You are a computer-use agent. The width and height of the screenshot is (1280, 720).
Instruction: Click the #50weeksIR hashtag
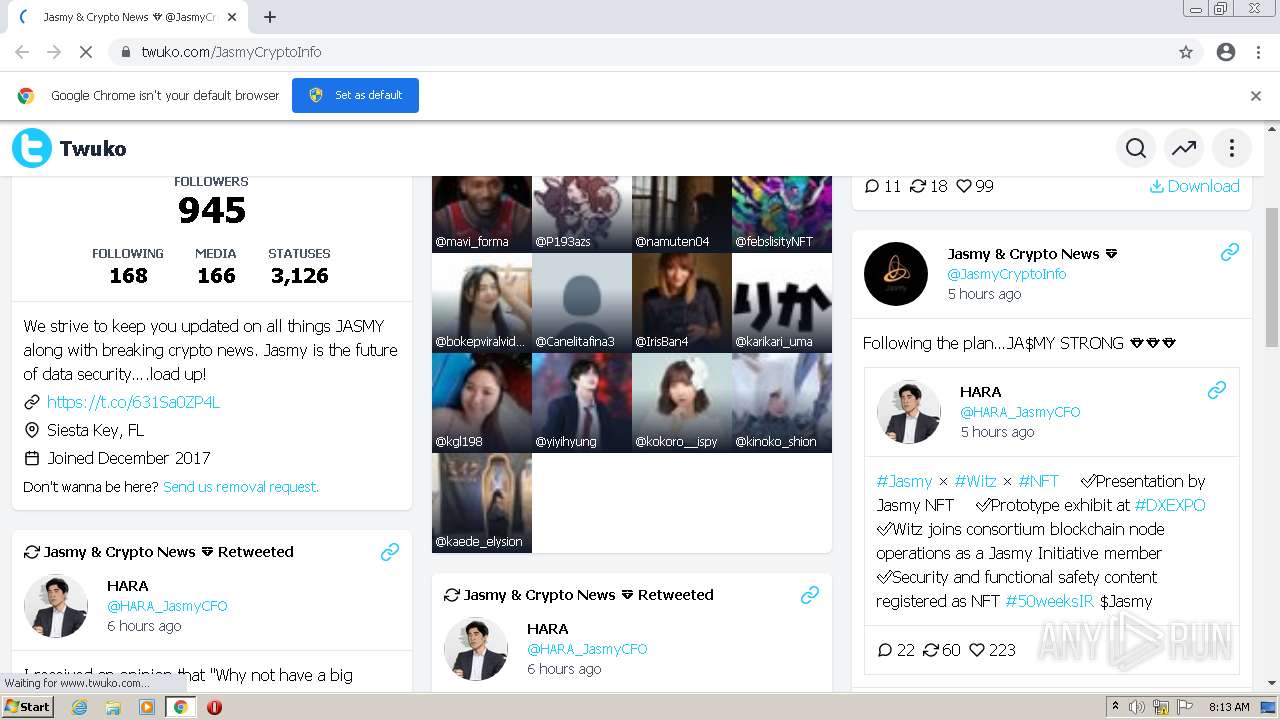point(1050,601)
